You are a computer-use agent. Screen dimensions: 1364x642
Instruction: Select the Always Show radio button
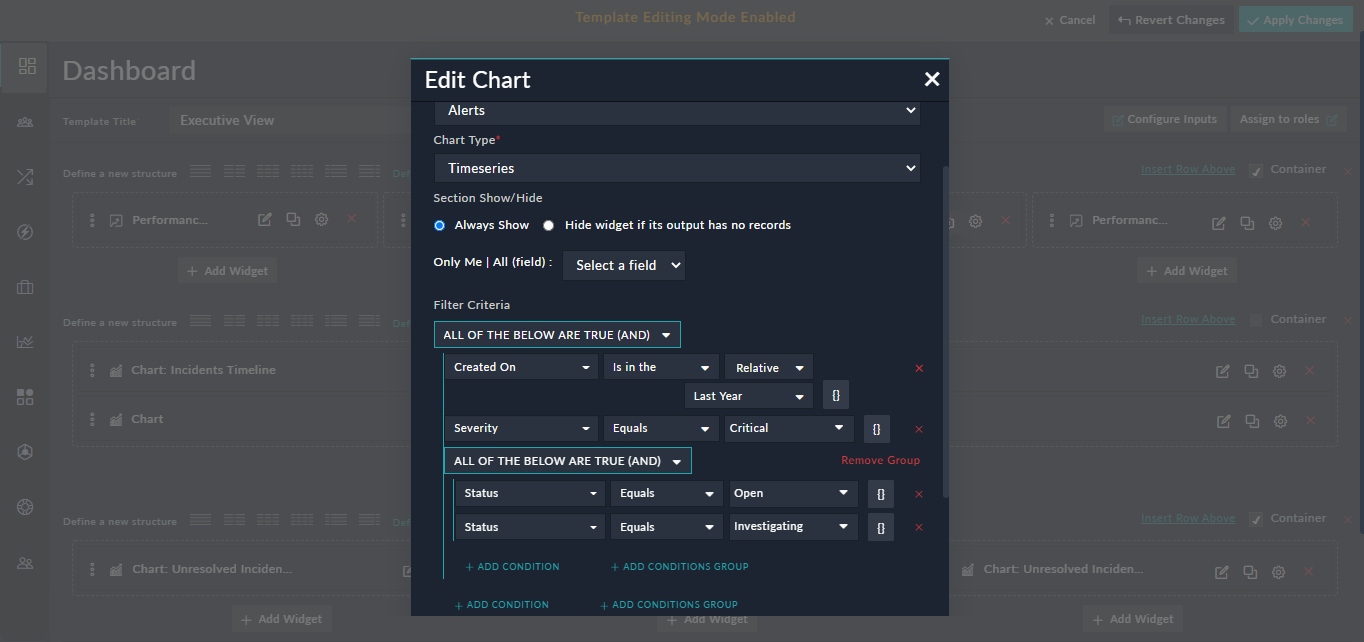[x=439, y=225]
